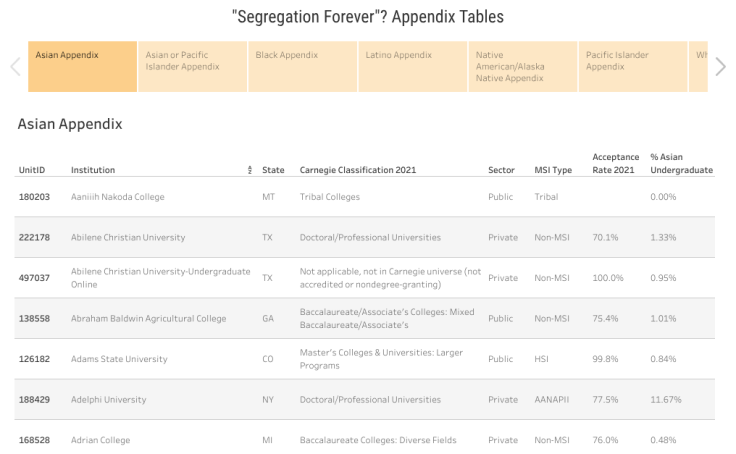Select Abraham Baldwin Agricultural College entry
736x454 pixels.
(148, 318)
